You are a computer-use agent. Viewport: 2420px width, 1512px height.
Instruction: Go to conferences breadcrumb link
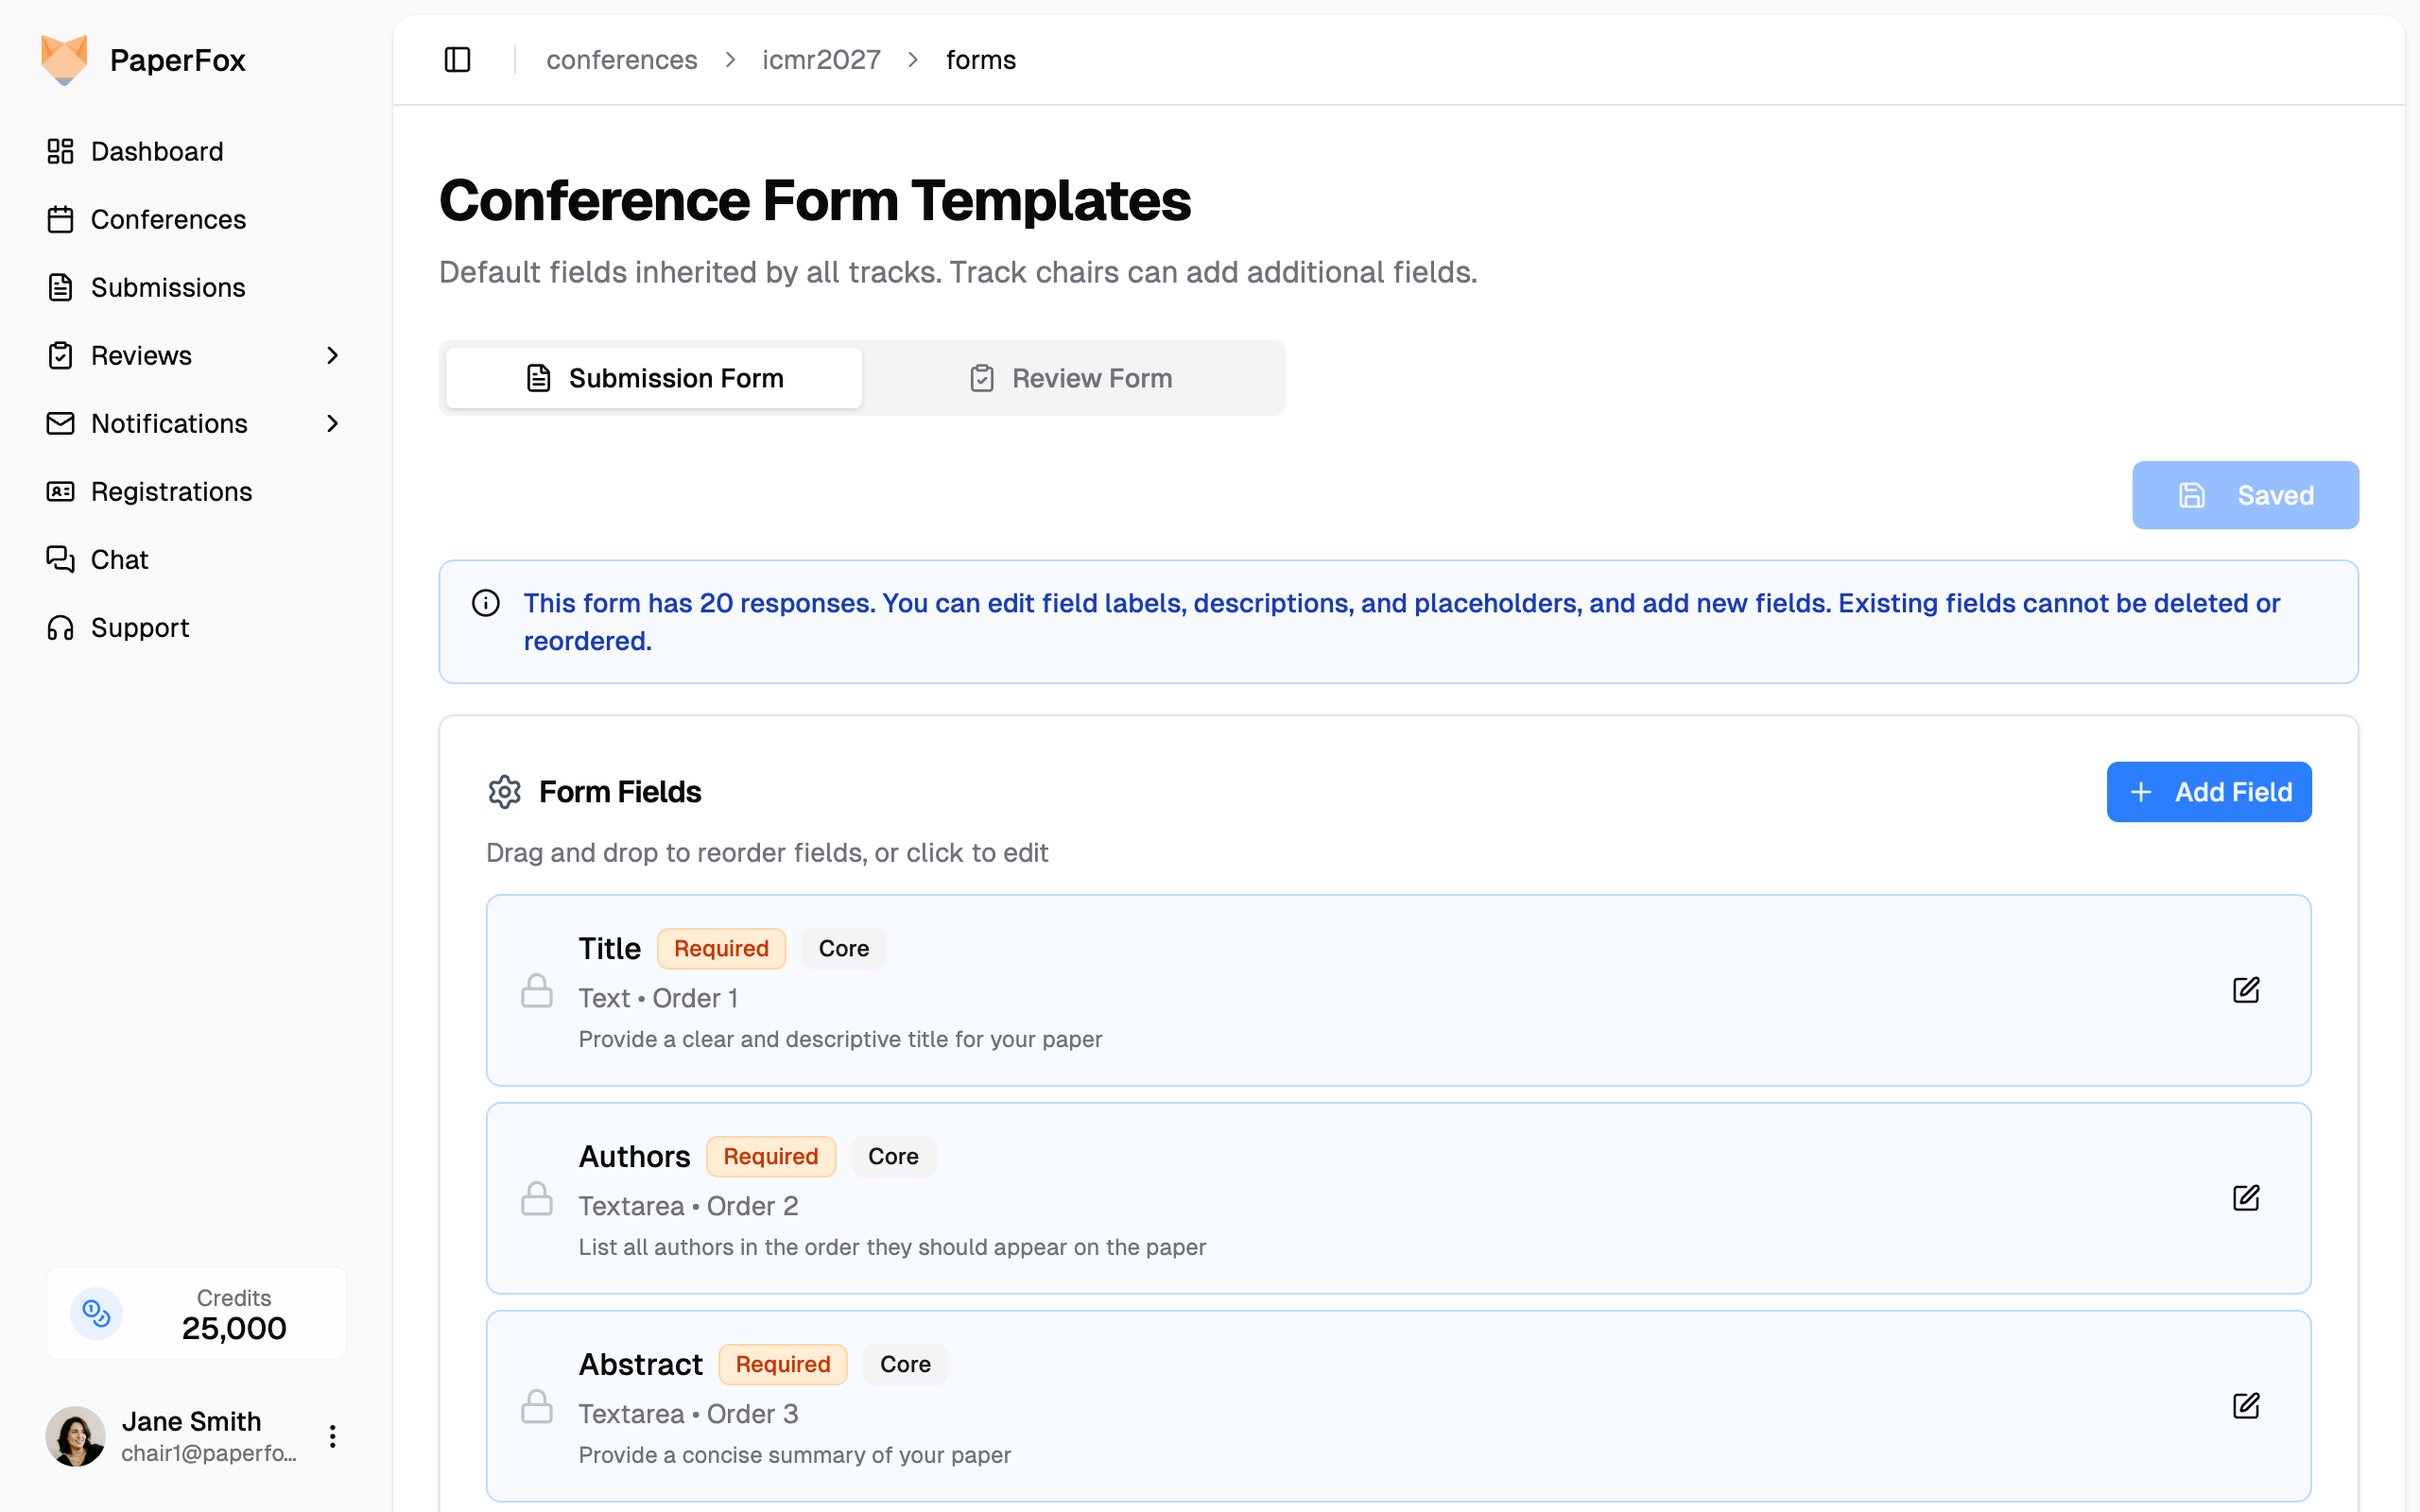pyautogui.click(x=621, y=60)
